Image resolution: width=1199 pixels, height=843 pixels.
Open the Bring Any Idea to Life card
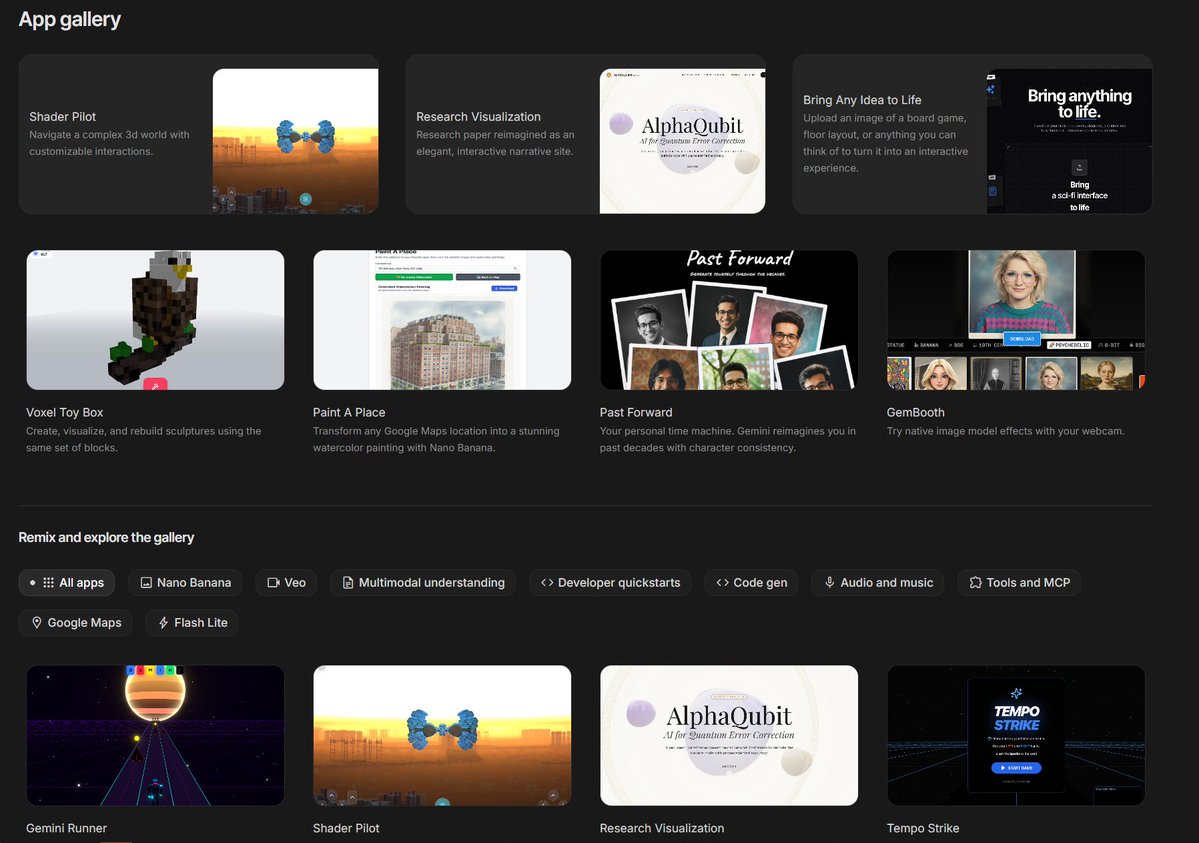click(973, 134)
